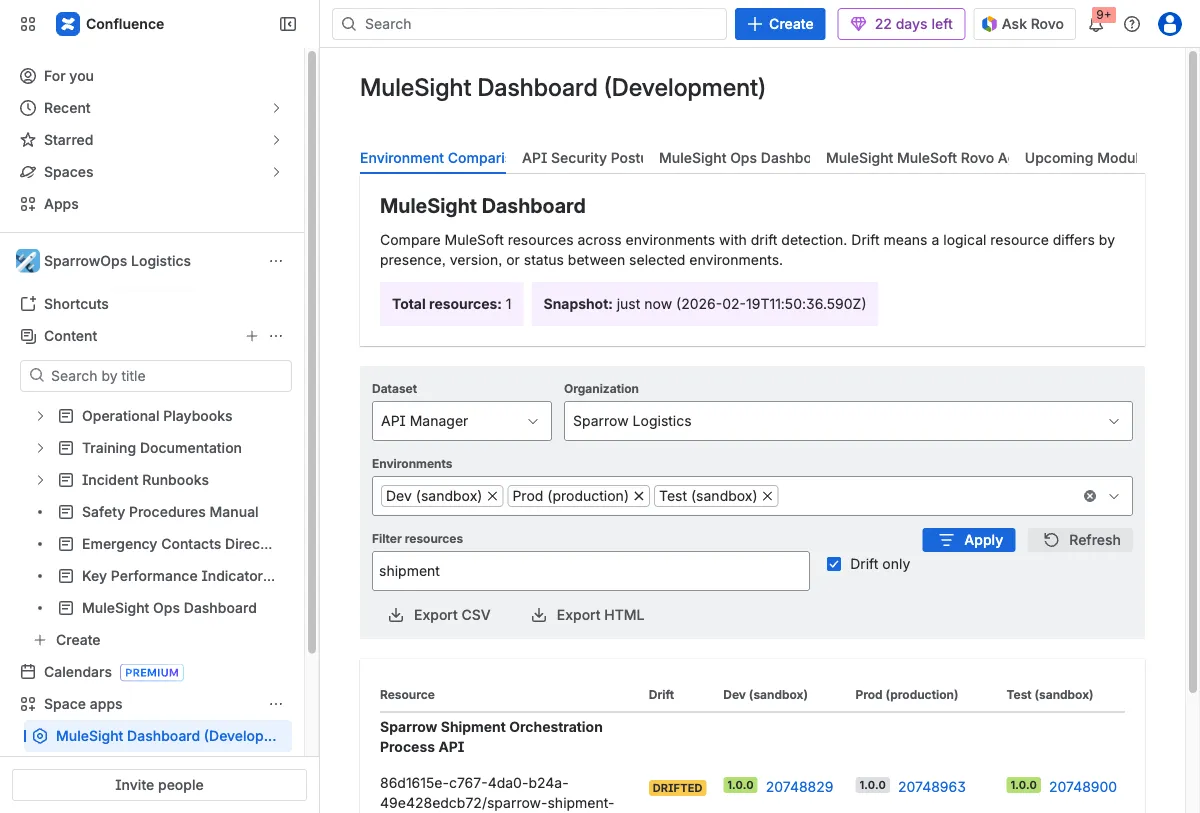Switch to the MuleSight Ops Dashboard tab
Viewport: 1200px width, 813px height.
tap(734, 158)
